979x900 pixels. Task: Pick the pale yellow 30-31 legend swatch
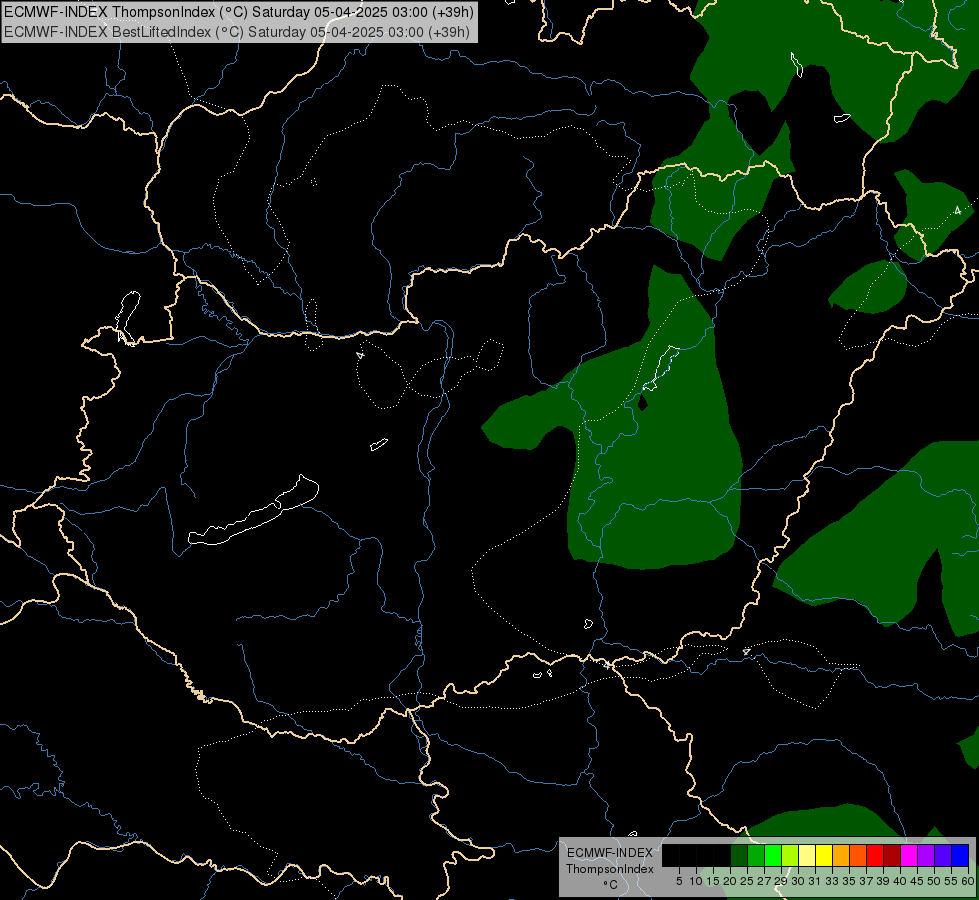tap(807, 855)
